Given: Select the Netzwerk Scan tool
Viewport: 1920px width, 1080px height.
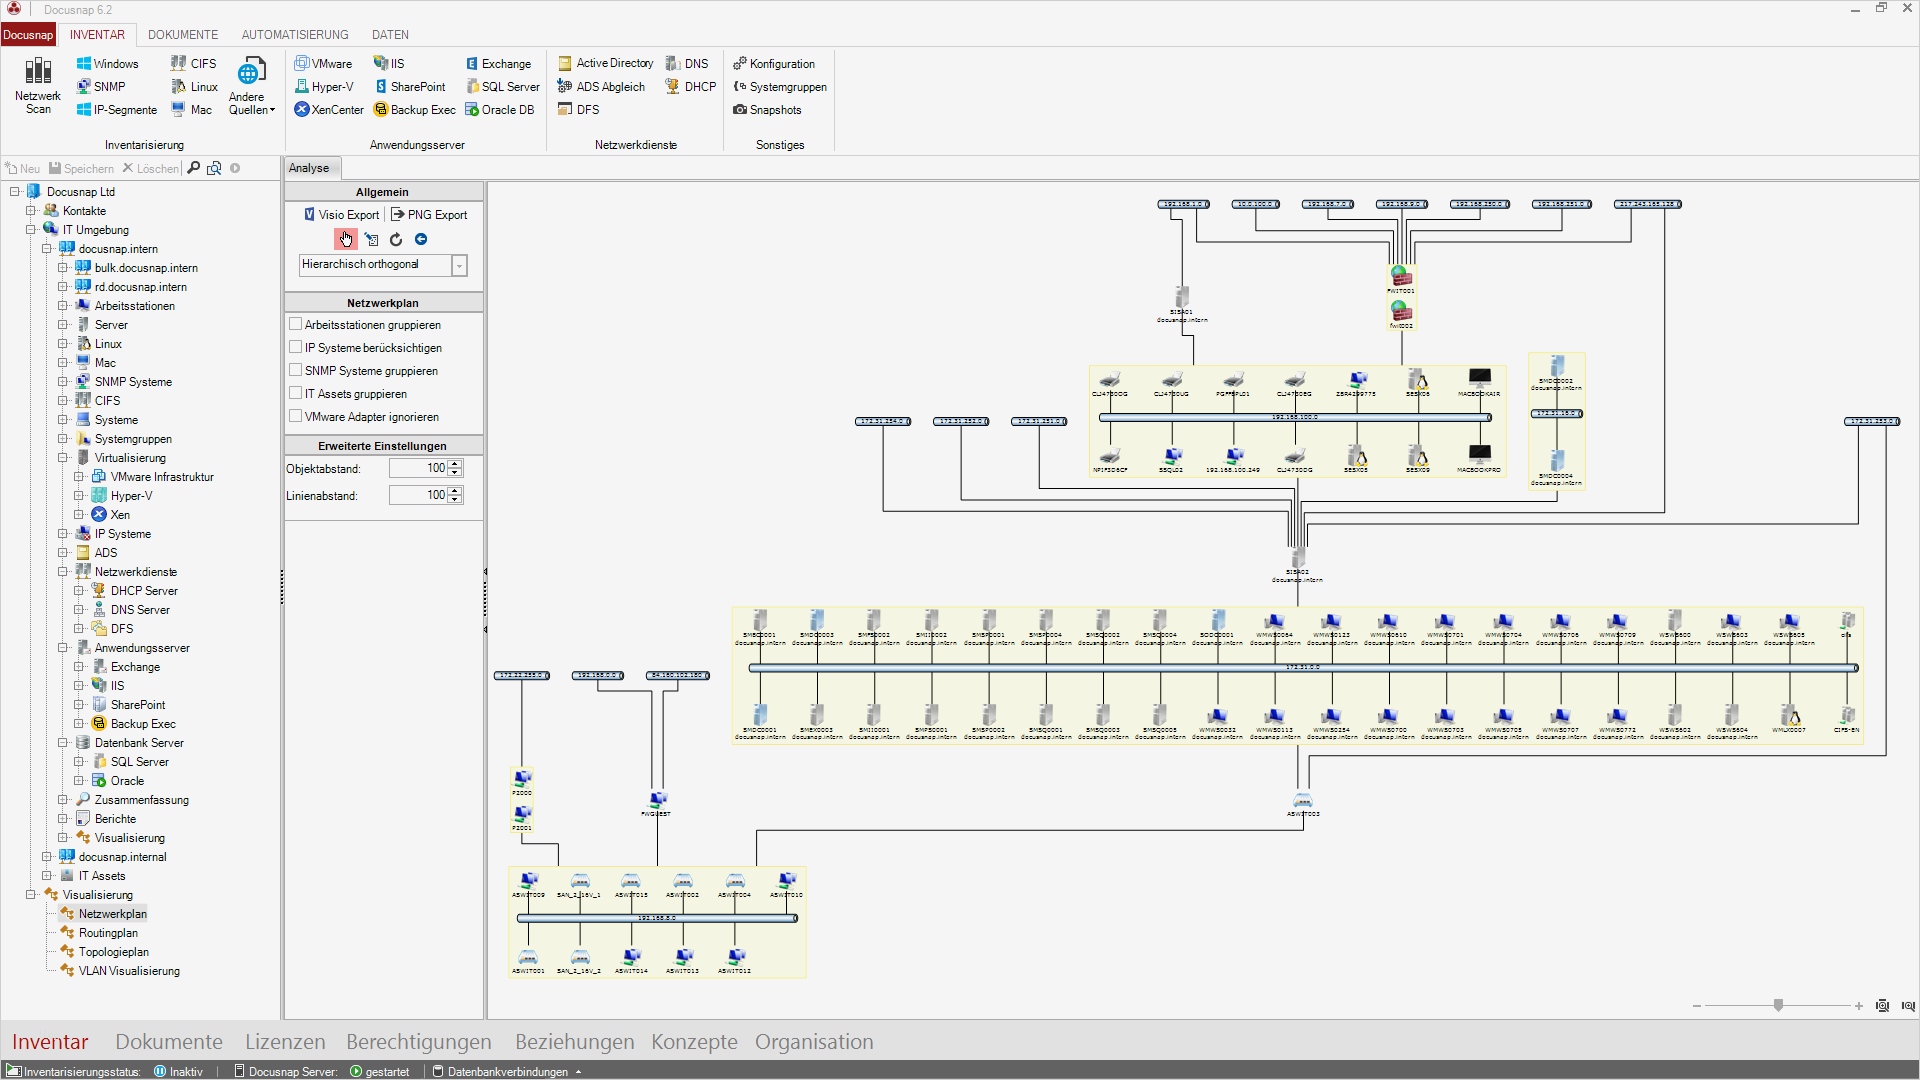Looking at the screenshot, I should [37, 85].
